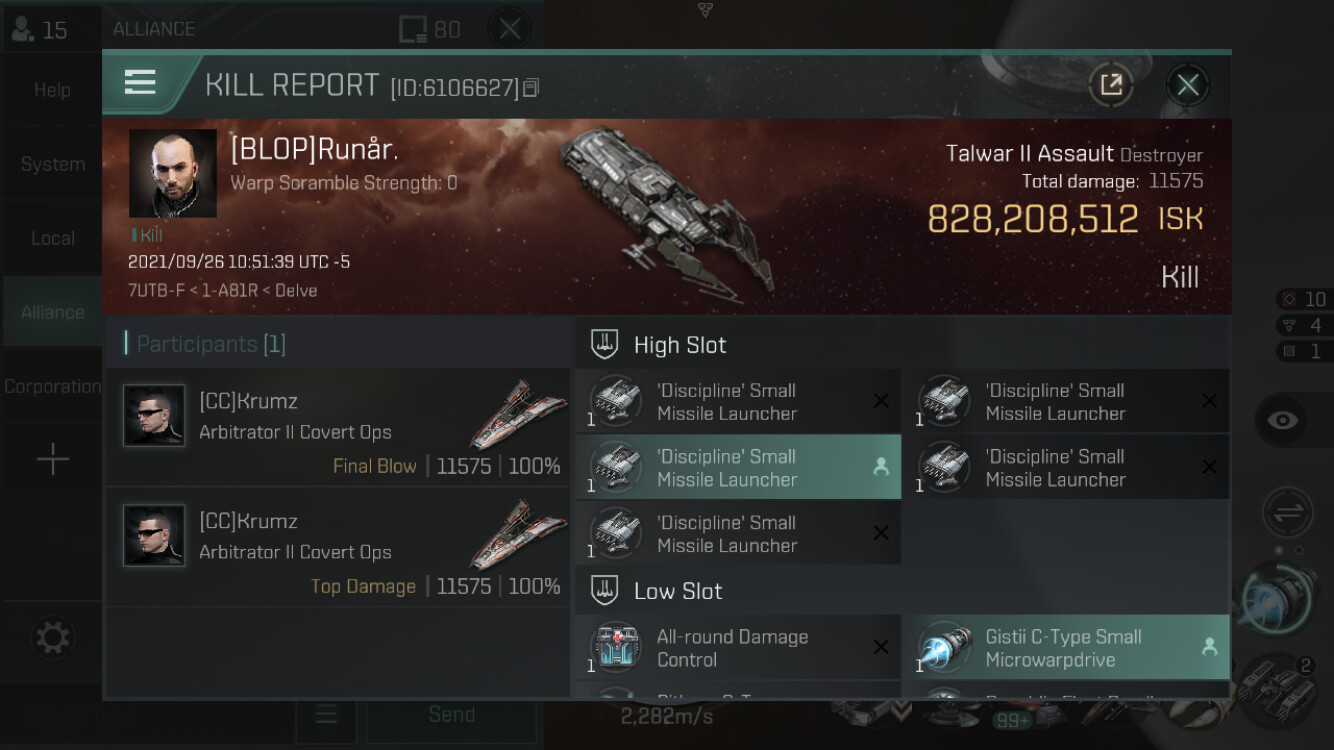Share the kill report externally

(x=1111, y=85)
